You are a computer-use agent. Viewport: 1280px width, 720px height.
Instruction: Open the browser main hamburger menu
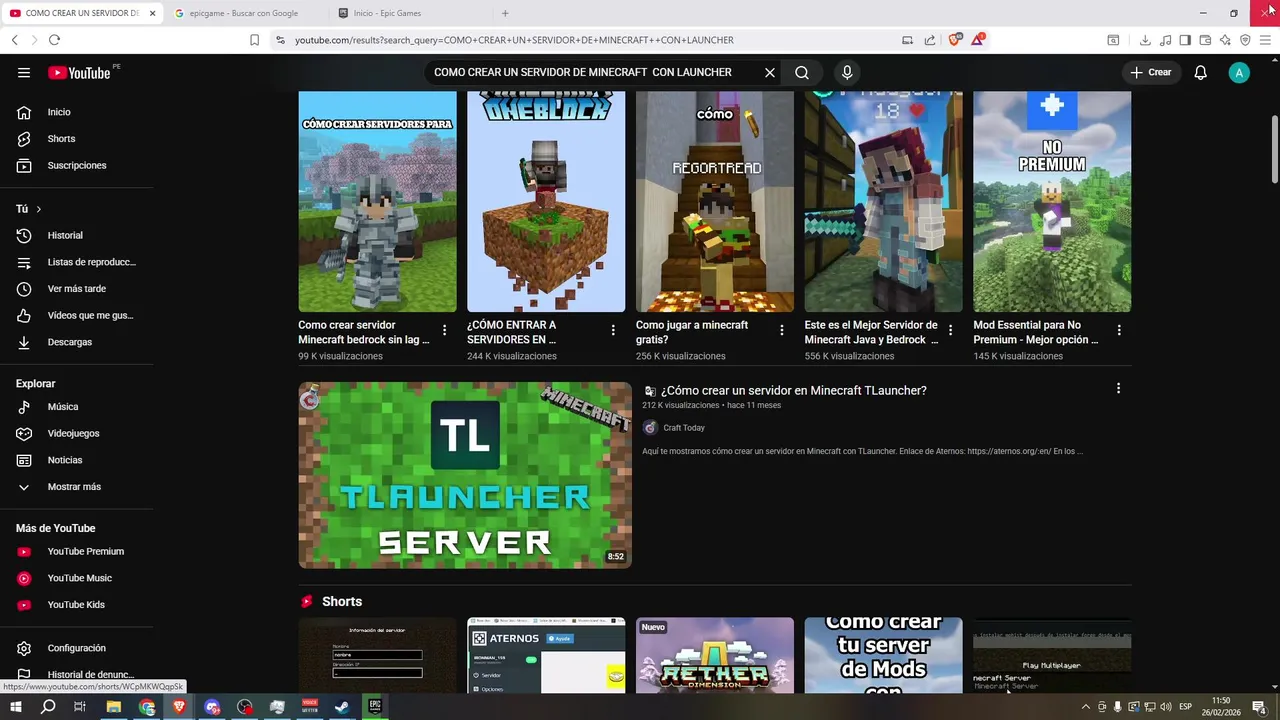pos(1266,40)
